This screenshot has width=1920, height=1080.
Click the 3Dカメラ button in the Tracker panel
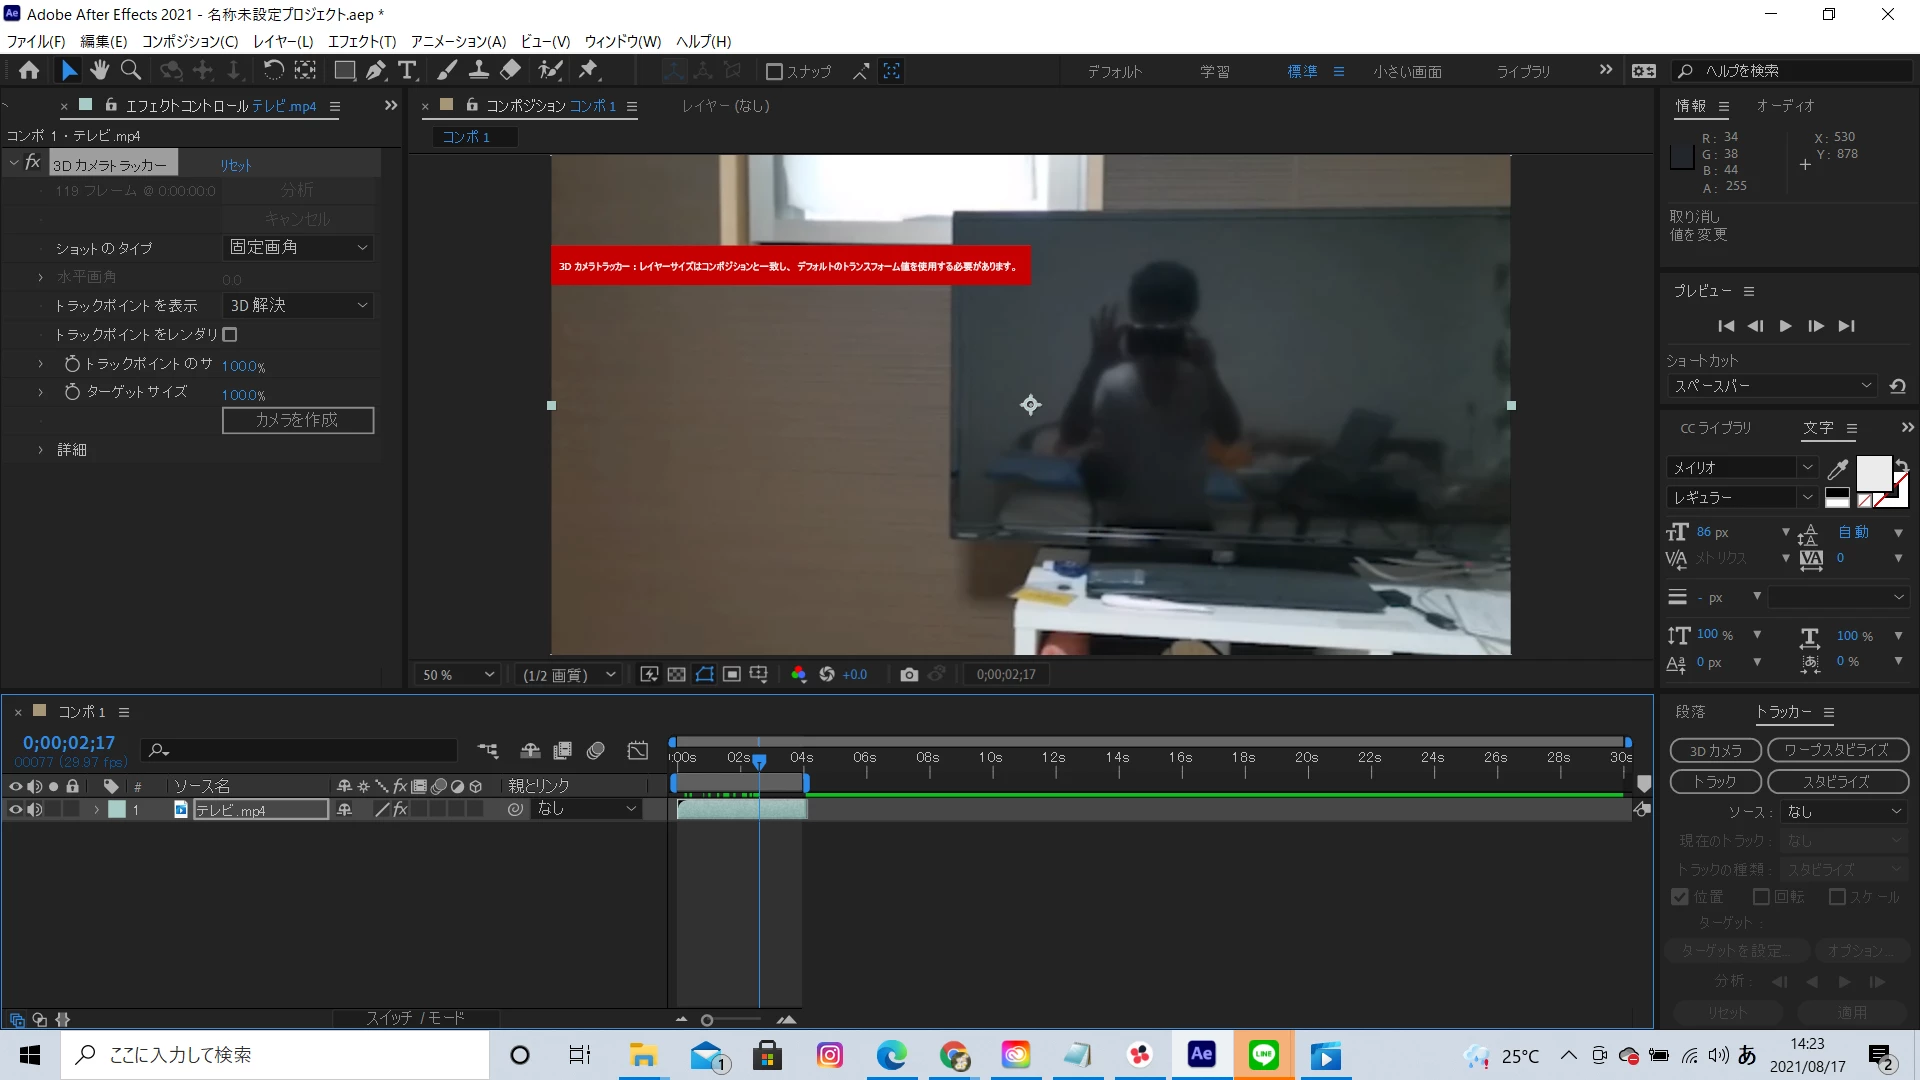pos(1715,750)
